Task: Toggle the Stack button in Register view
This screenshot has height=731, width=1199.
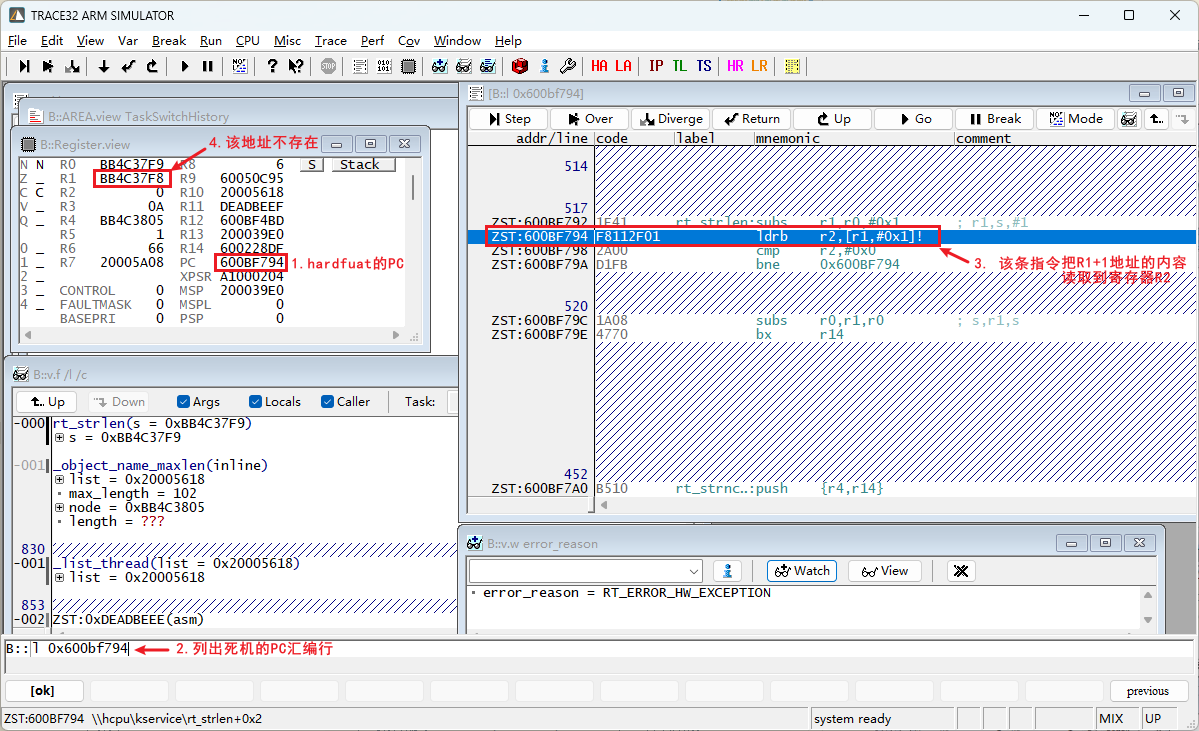Action: pyautogui.click(x=363, y=164)
